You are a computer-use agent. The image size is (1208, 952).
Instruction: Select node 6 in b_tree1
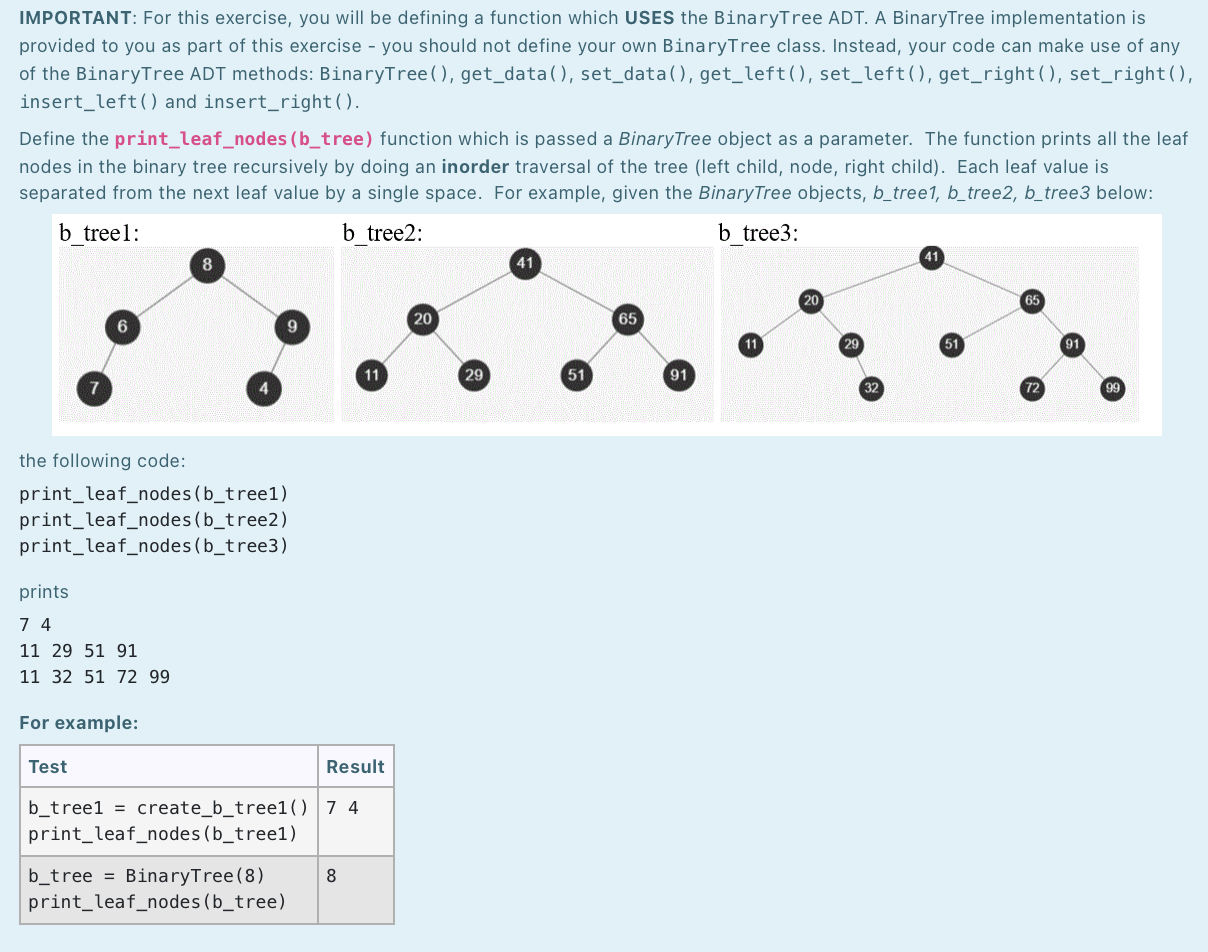[x=121, y=327]
